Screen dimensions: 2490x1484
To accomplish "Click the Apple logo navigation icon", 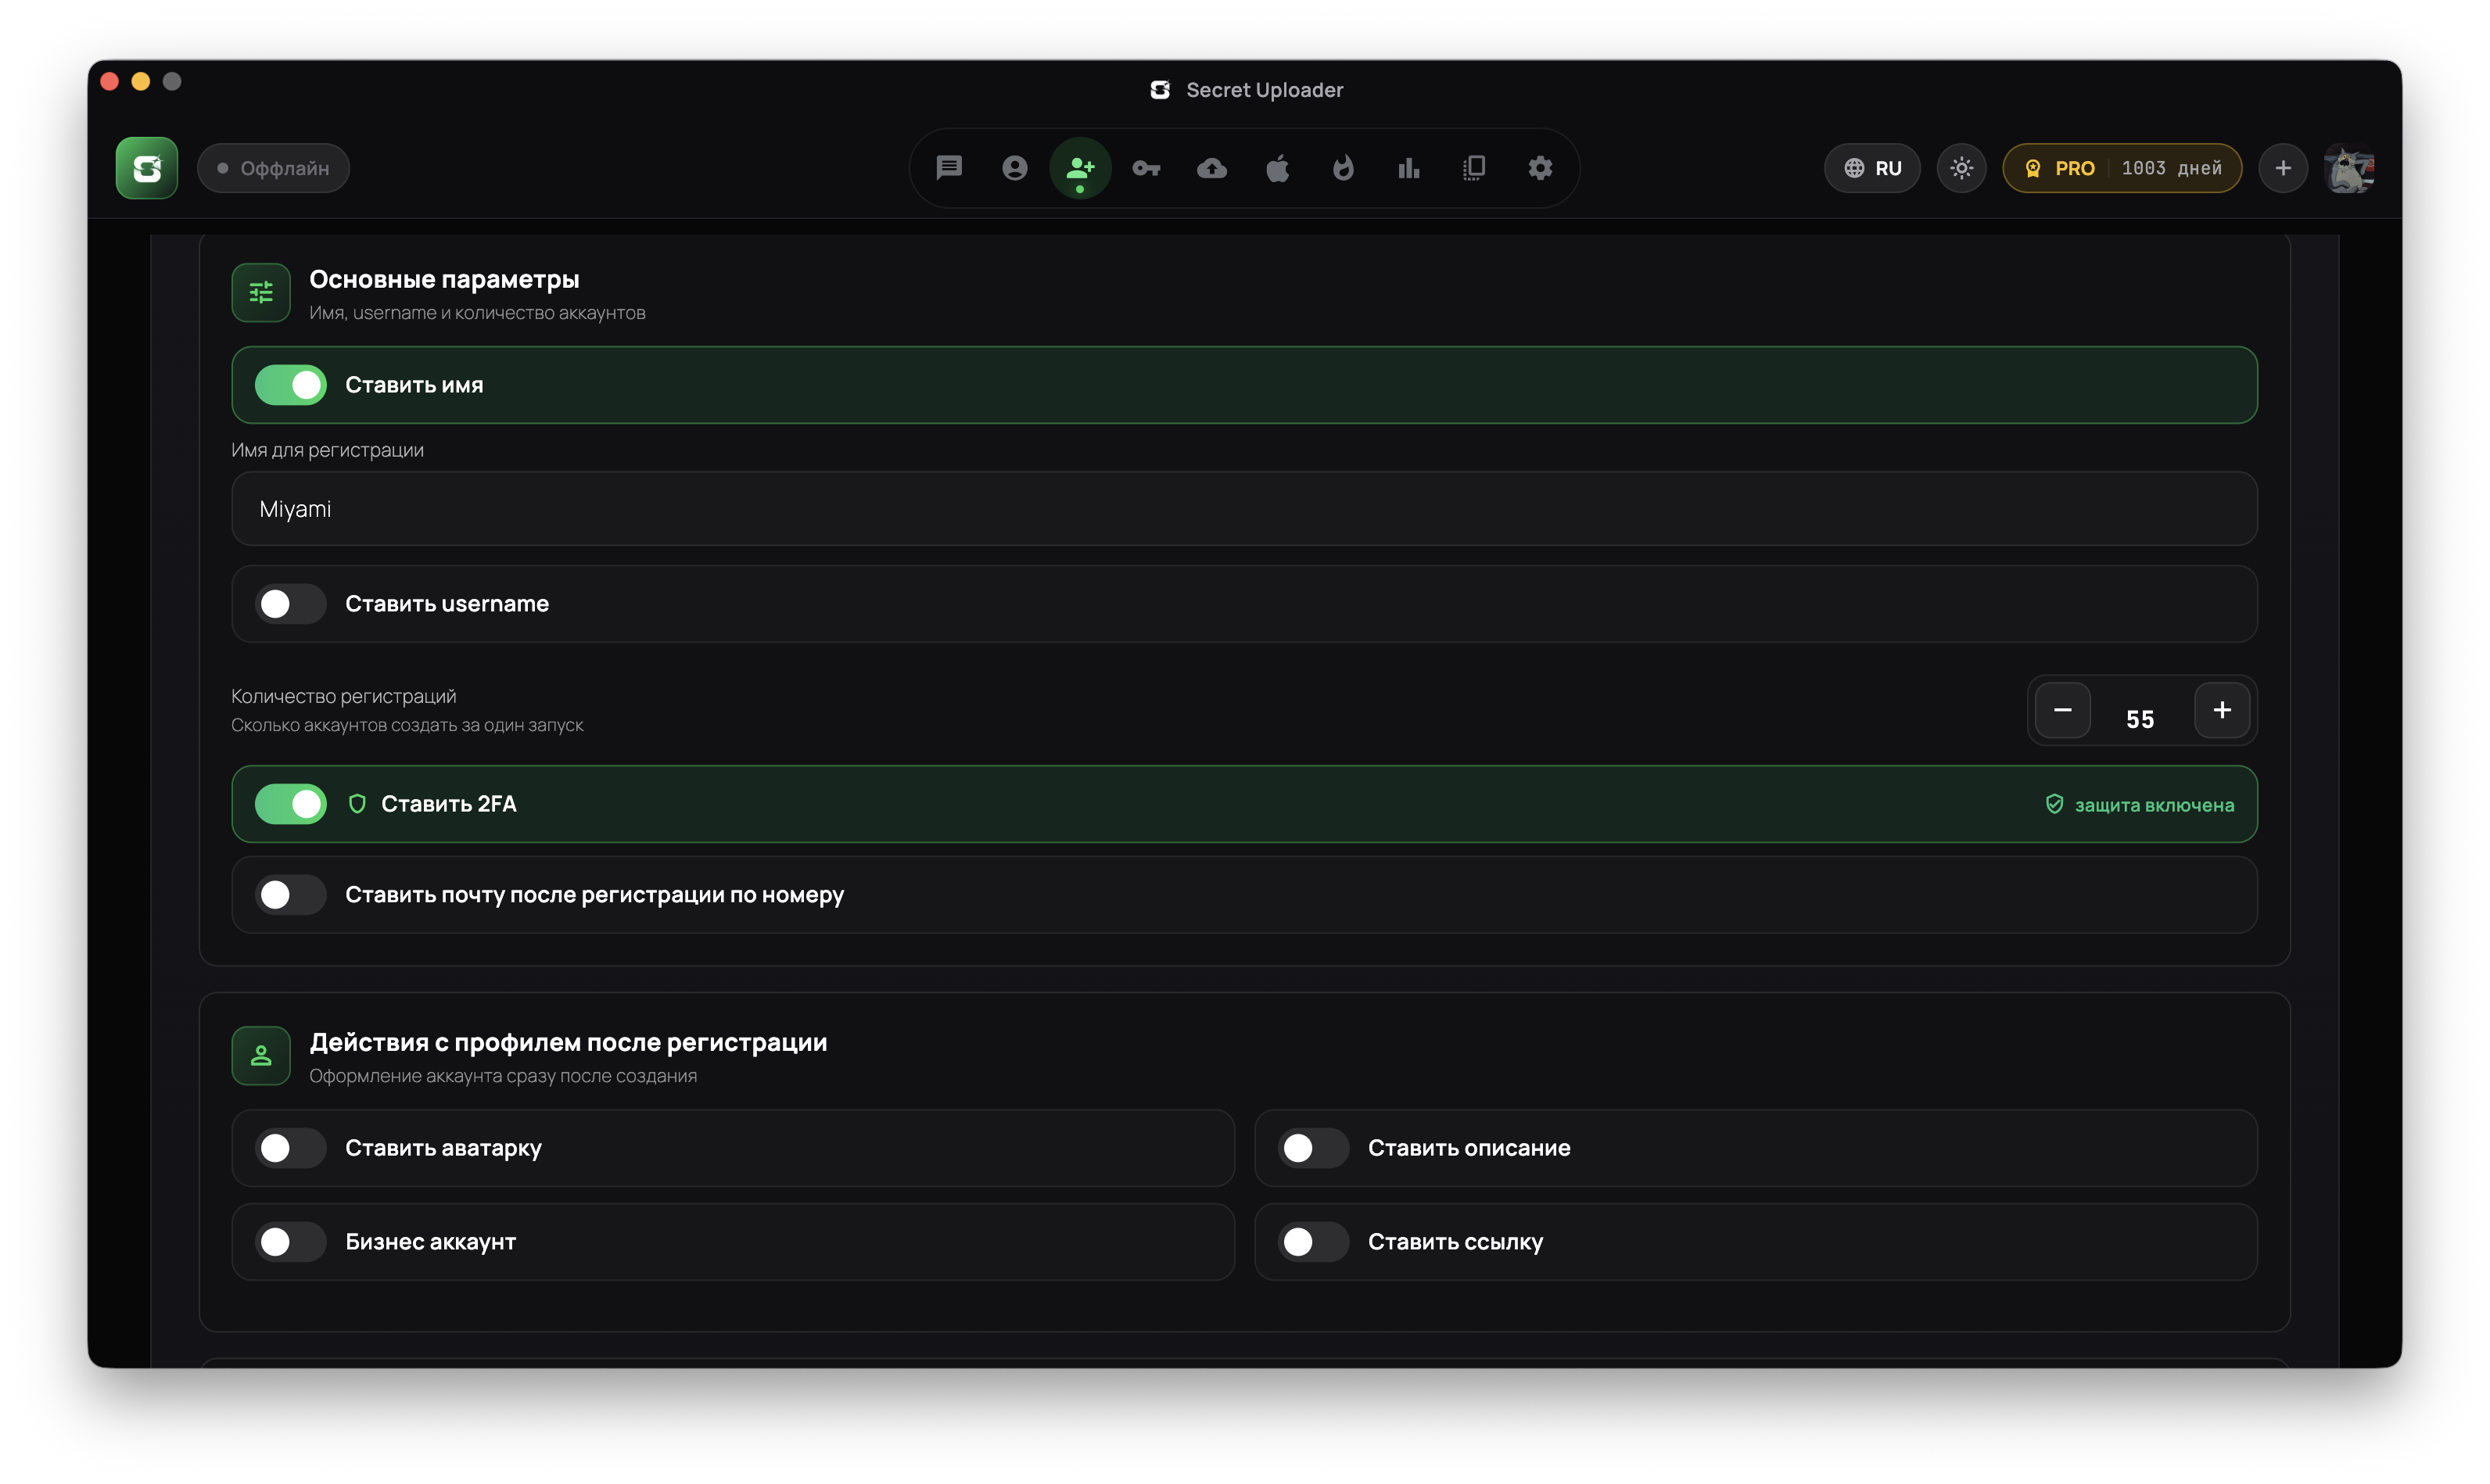I will click(1277, 168).
